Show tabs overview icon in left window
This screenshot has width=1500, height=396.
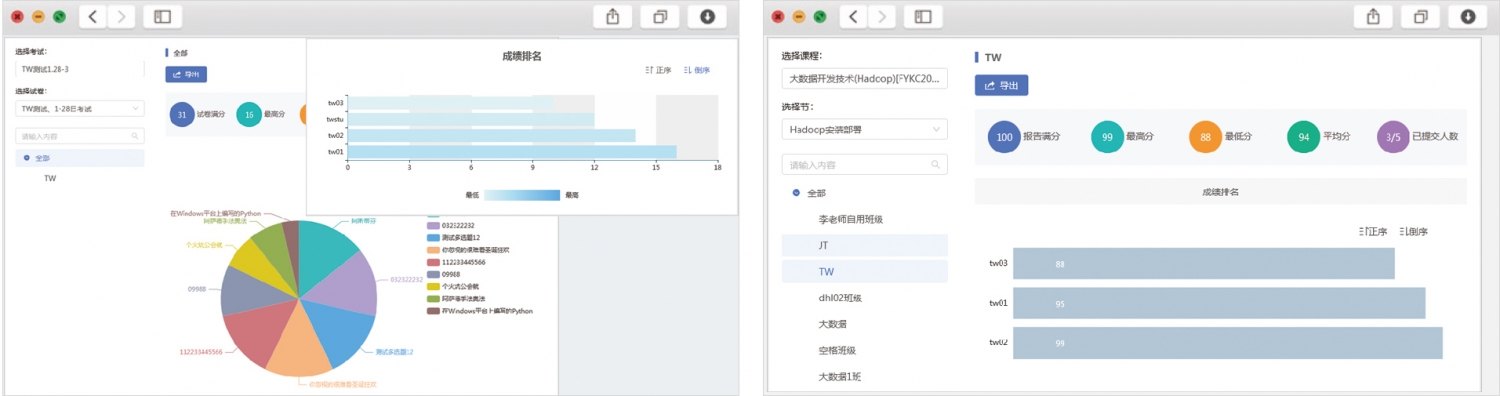tap(660, 16)
